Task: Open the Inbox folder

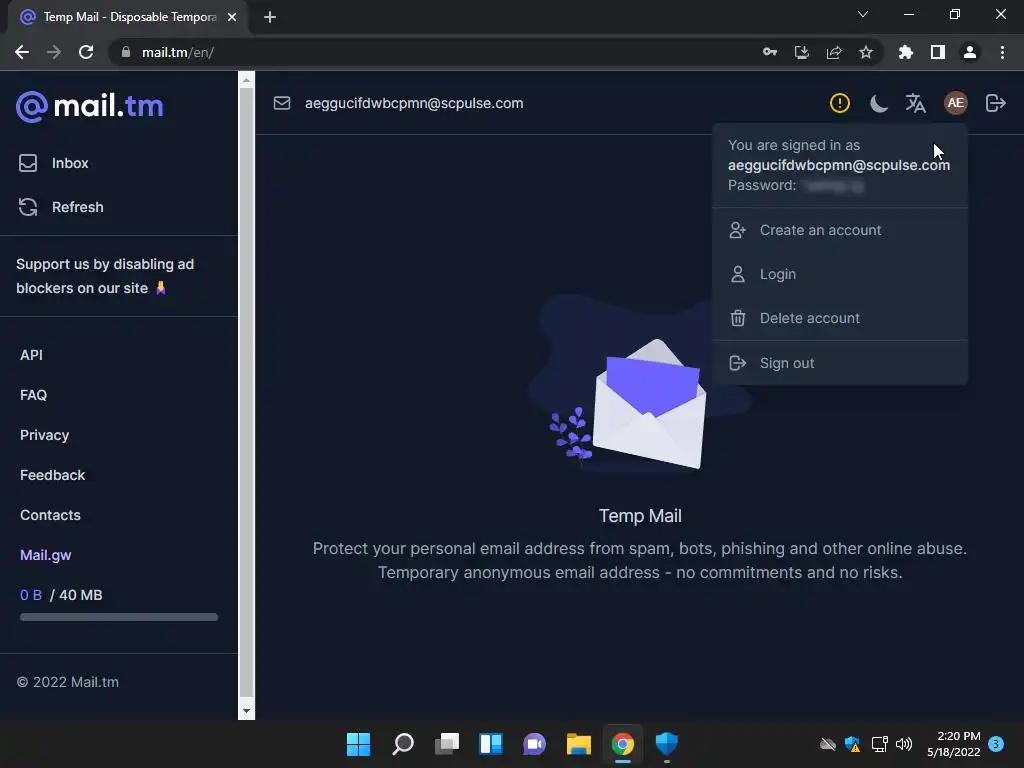Action: click(x=54, y=163)
